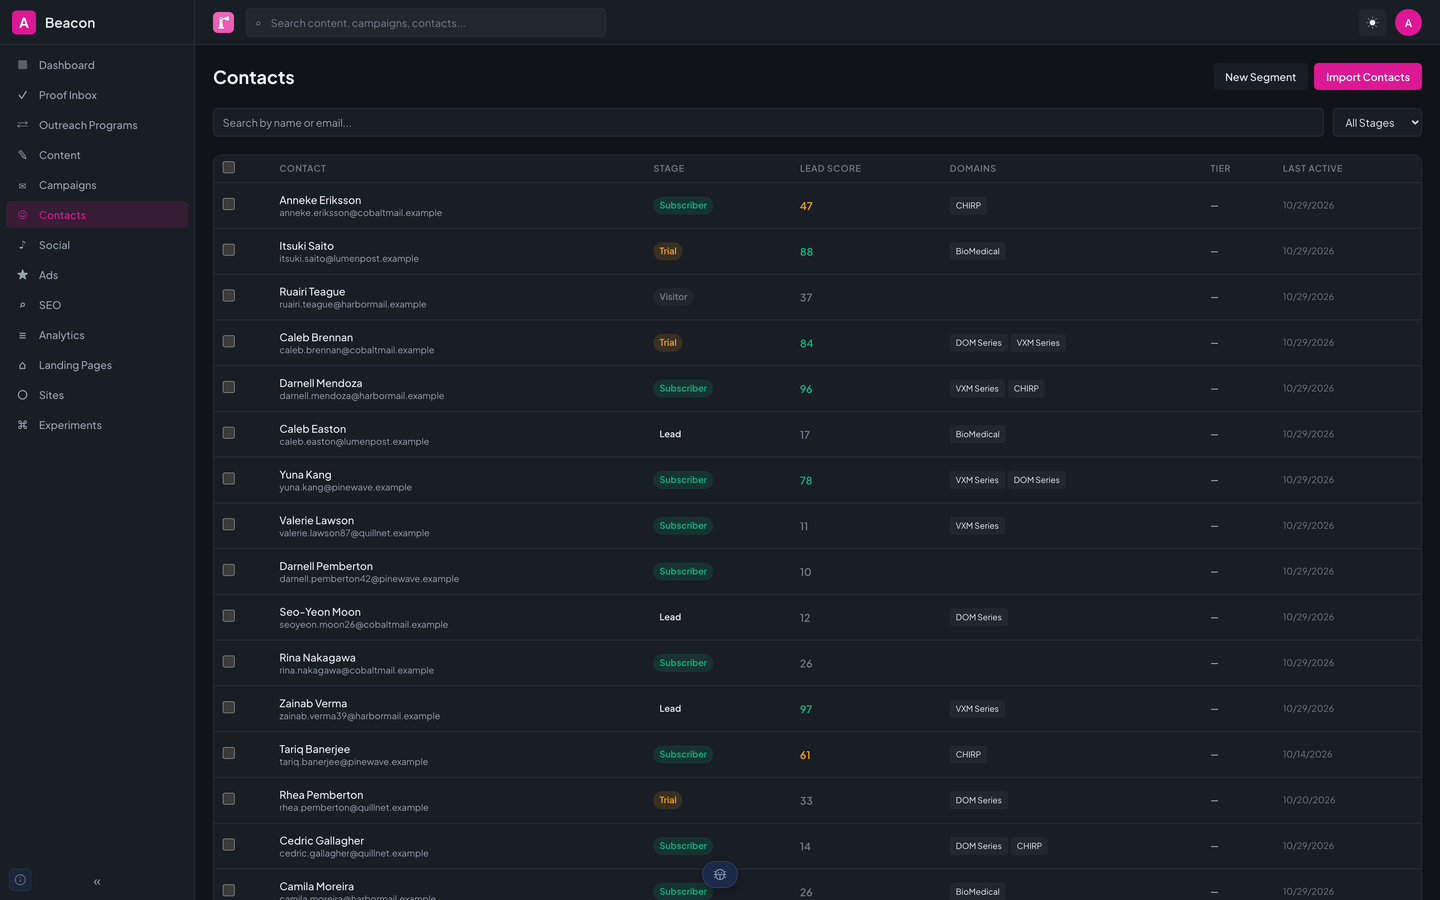The image size is (1440, 900).
Task: Open the Analytics page
Action: (97, 335)
